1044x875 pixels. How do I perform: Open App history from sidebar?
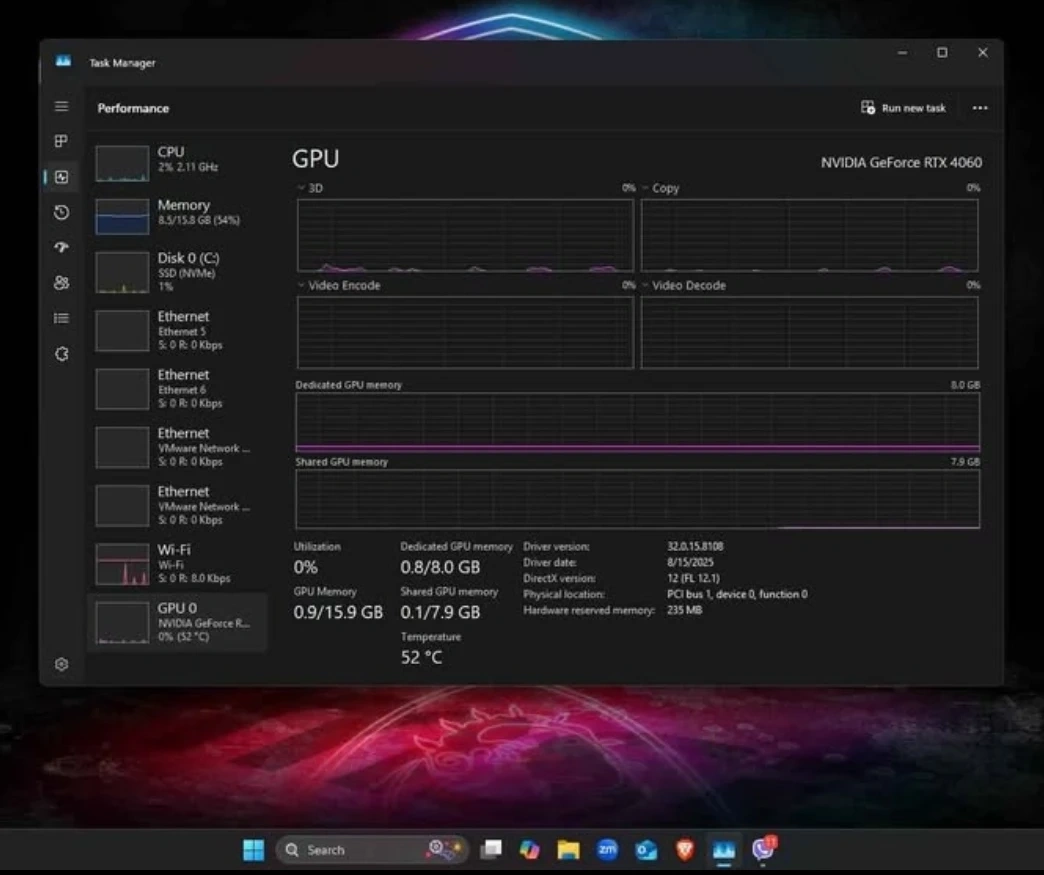pos(61,212)
